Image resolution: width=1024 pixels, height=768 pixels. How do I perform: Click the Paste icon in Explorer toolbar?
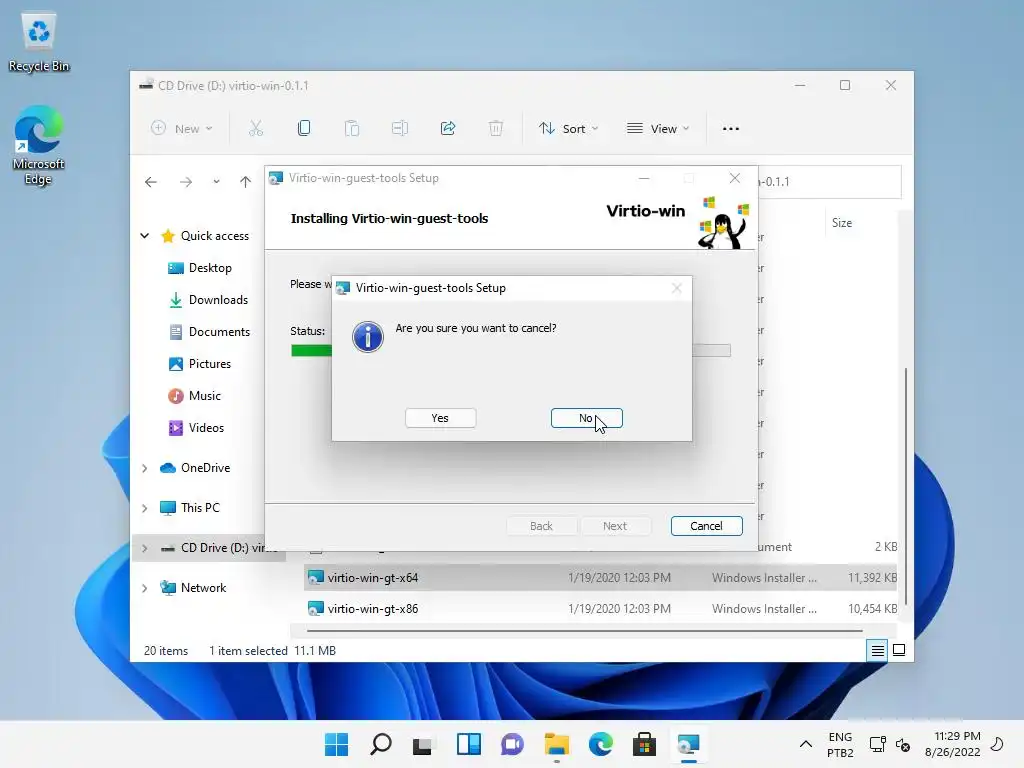(x=352, y=129)
